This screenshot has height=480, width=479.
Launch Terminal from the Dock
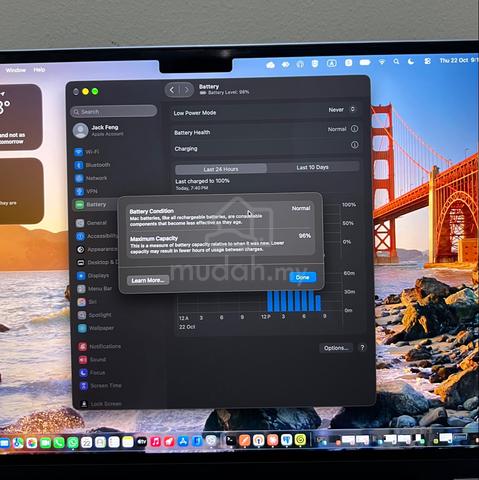pyautogui.click(x=230, y=441)
